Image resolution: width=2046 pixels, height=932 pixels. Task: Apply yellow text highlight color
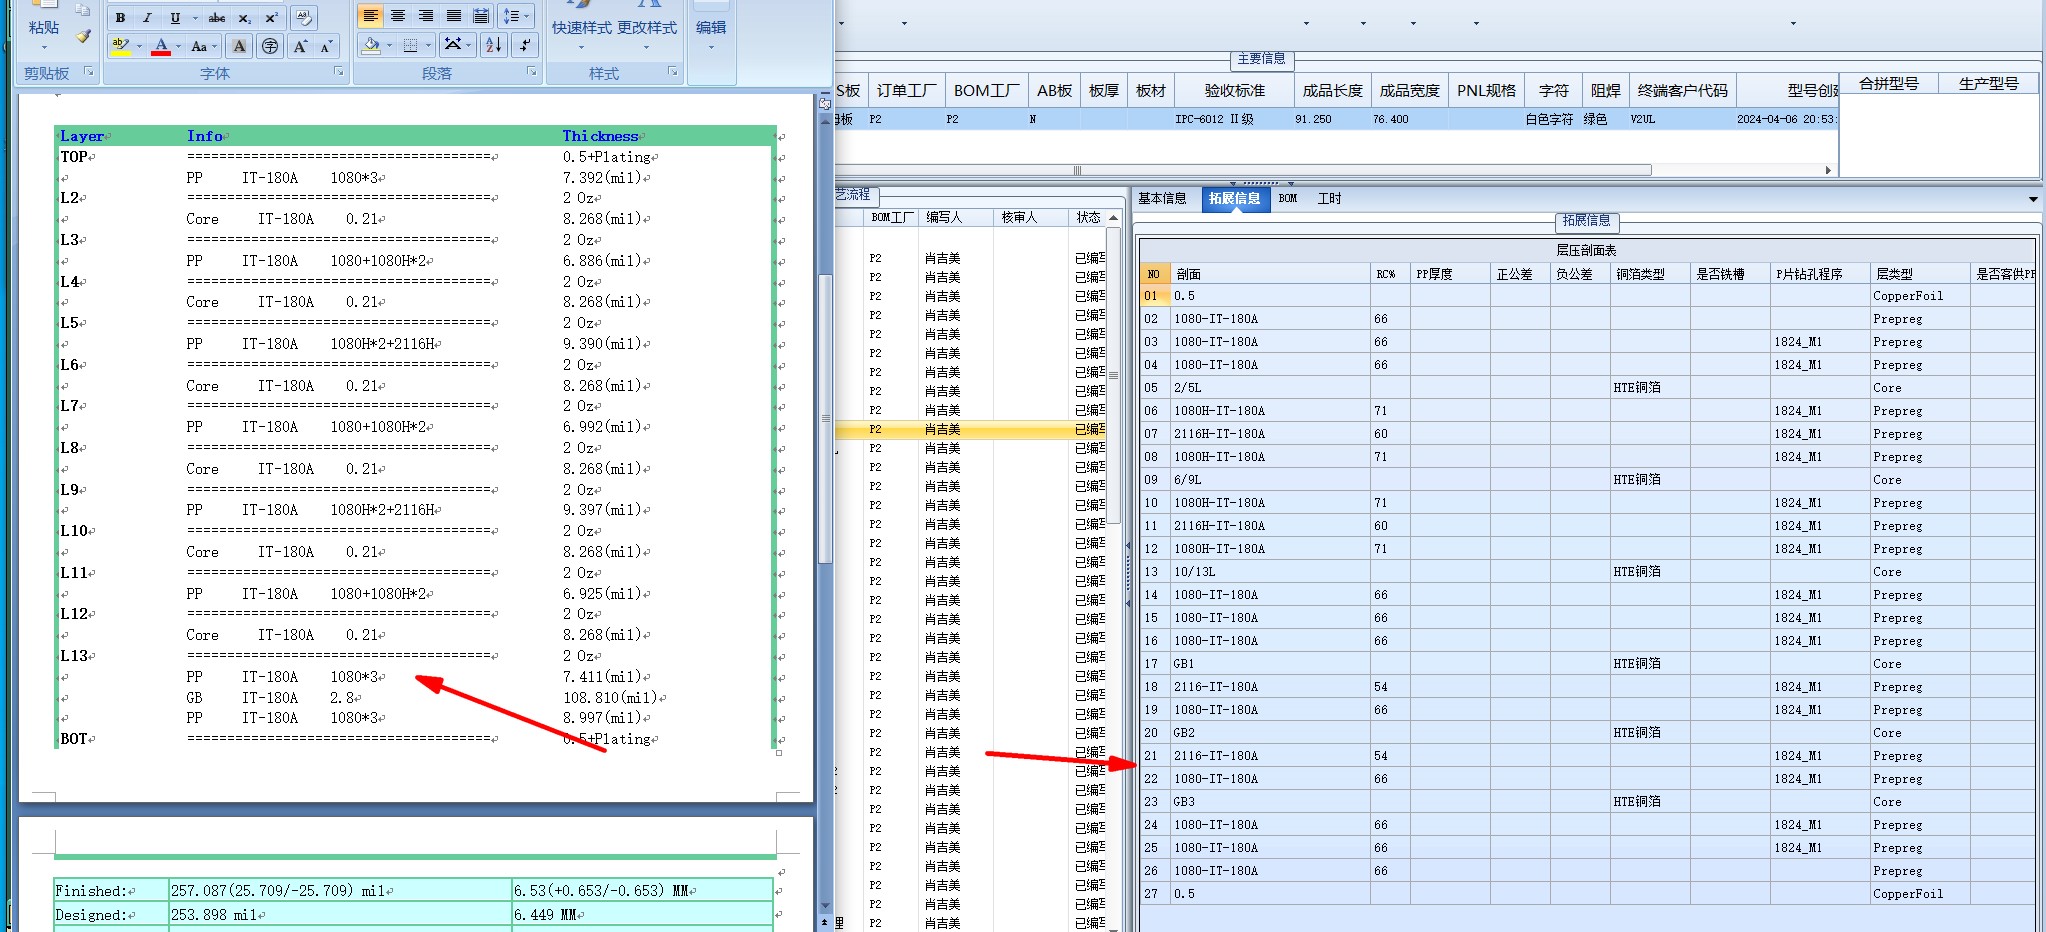pos(121,46)
